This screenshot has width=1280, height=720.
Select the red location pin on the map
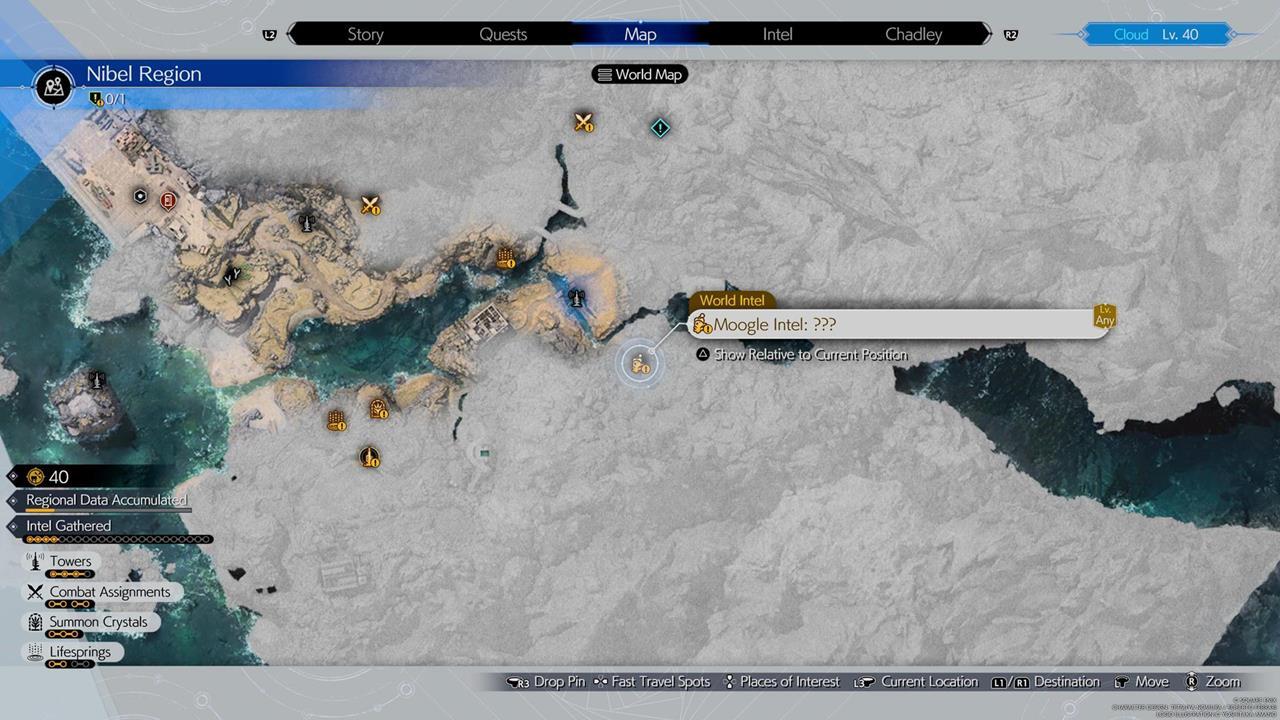coord(168,201)
